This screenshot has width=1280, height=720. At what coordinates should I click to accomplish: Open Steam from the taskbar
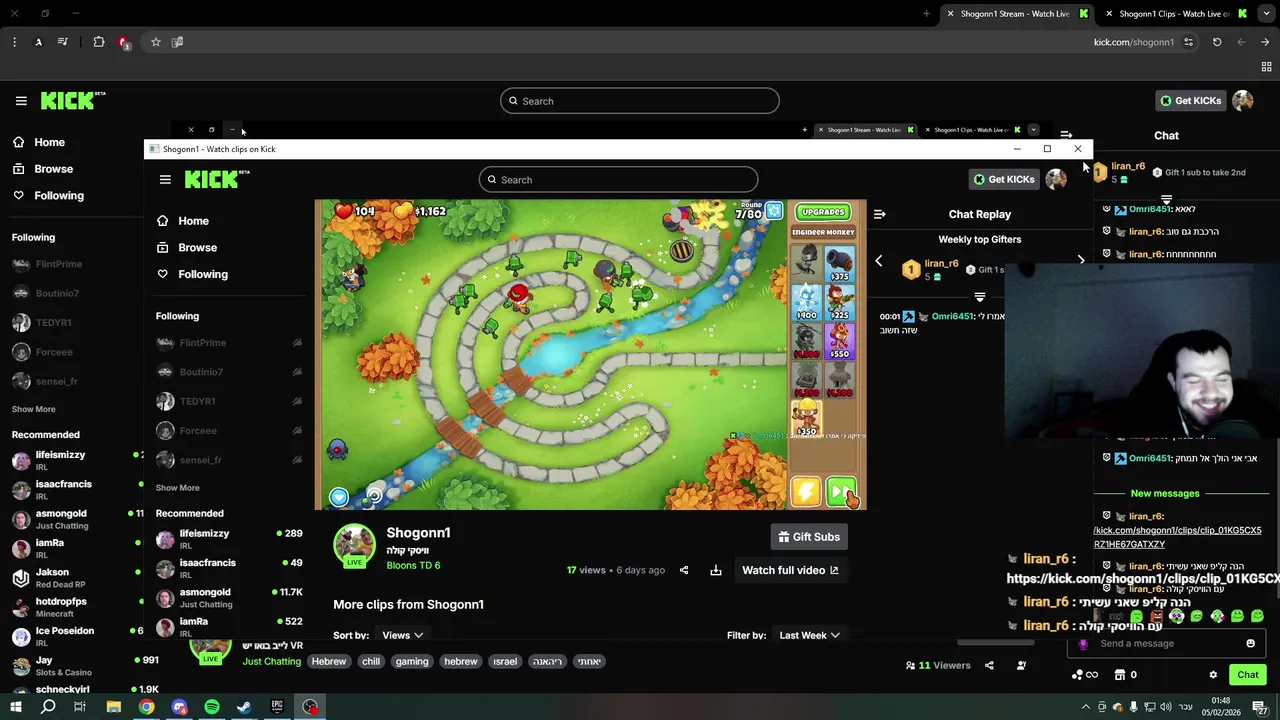244,707
